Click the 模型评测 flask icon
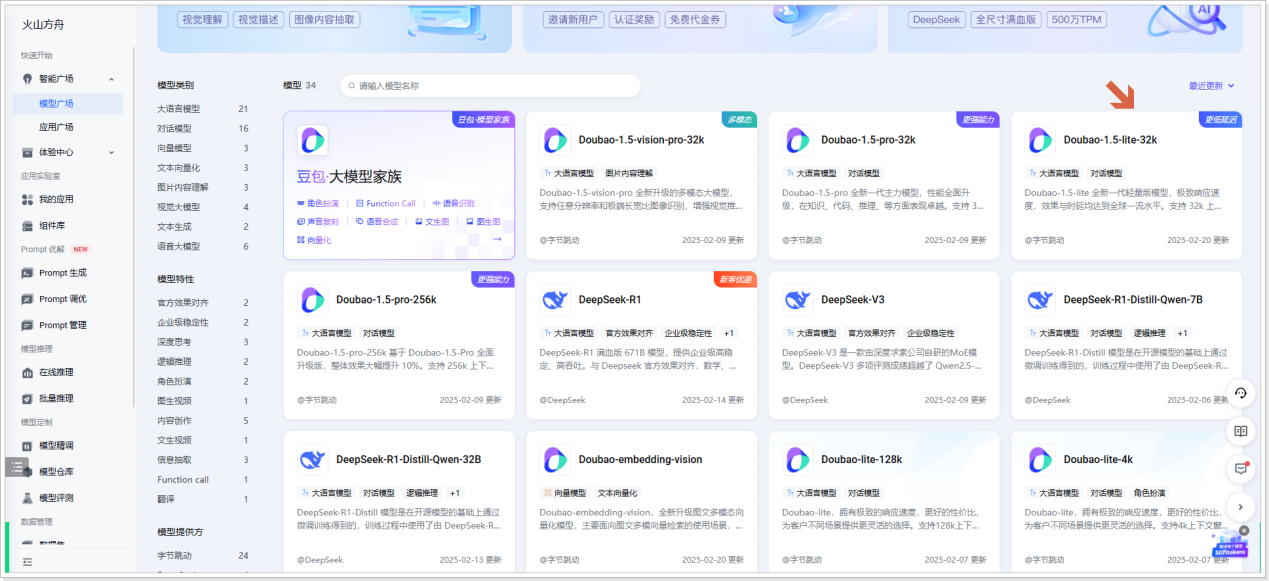This screenshot has width=1269, height=581. pyautogui.click(x=27, y=497)
